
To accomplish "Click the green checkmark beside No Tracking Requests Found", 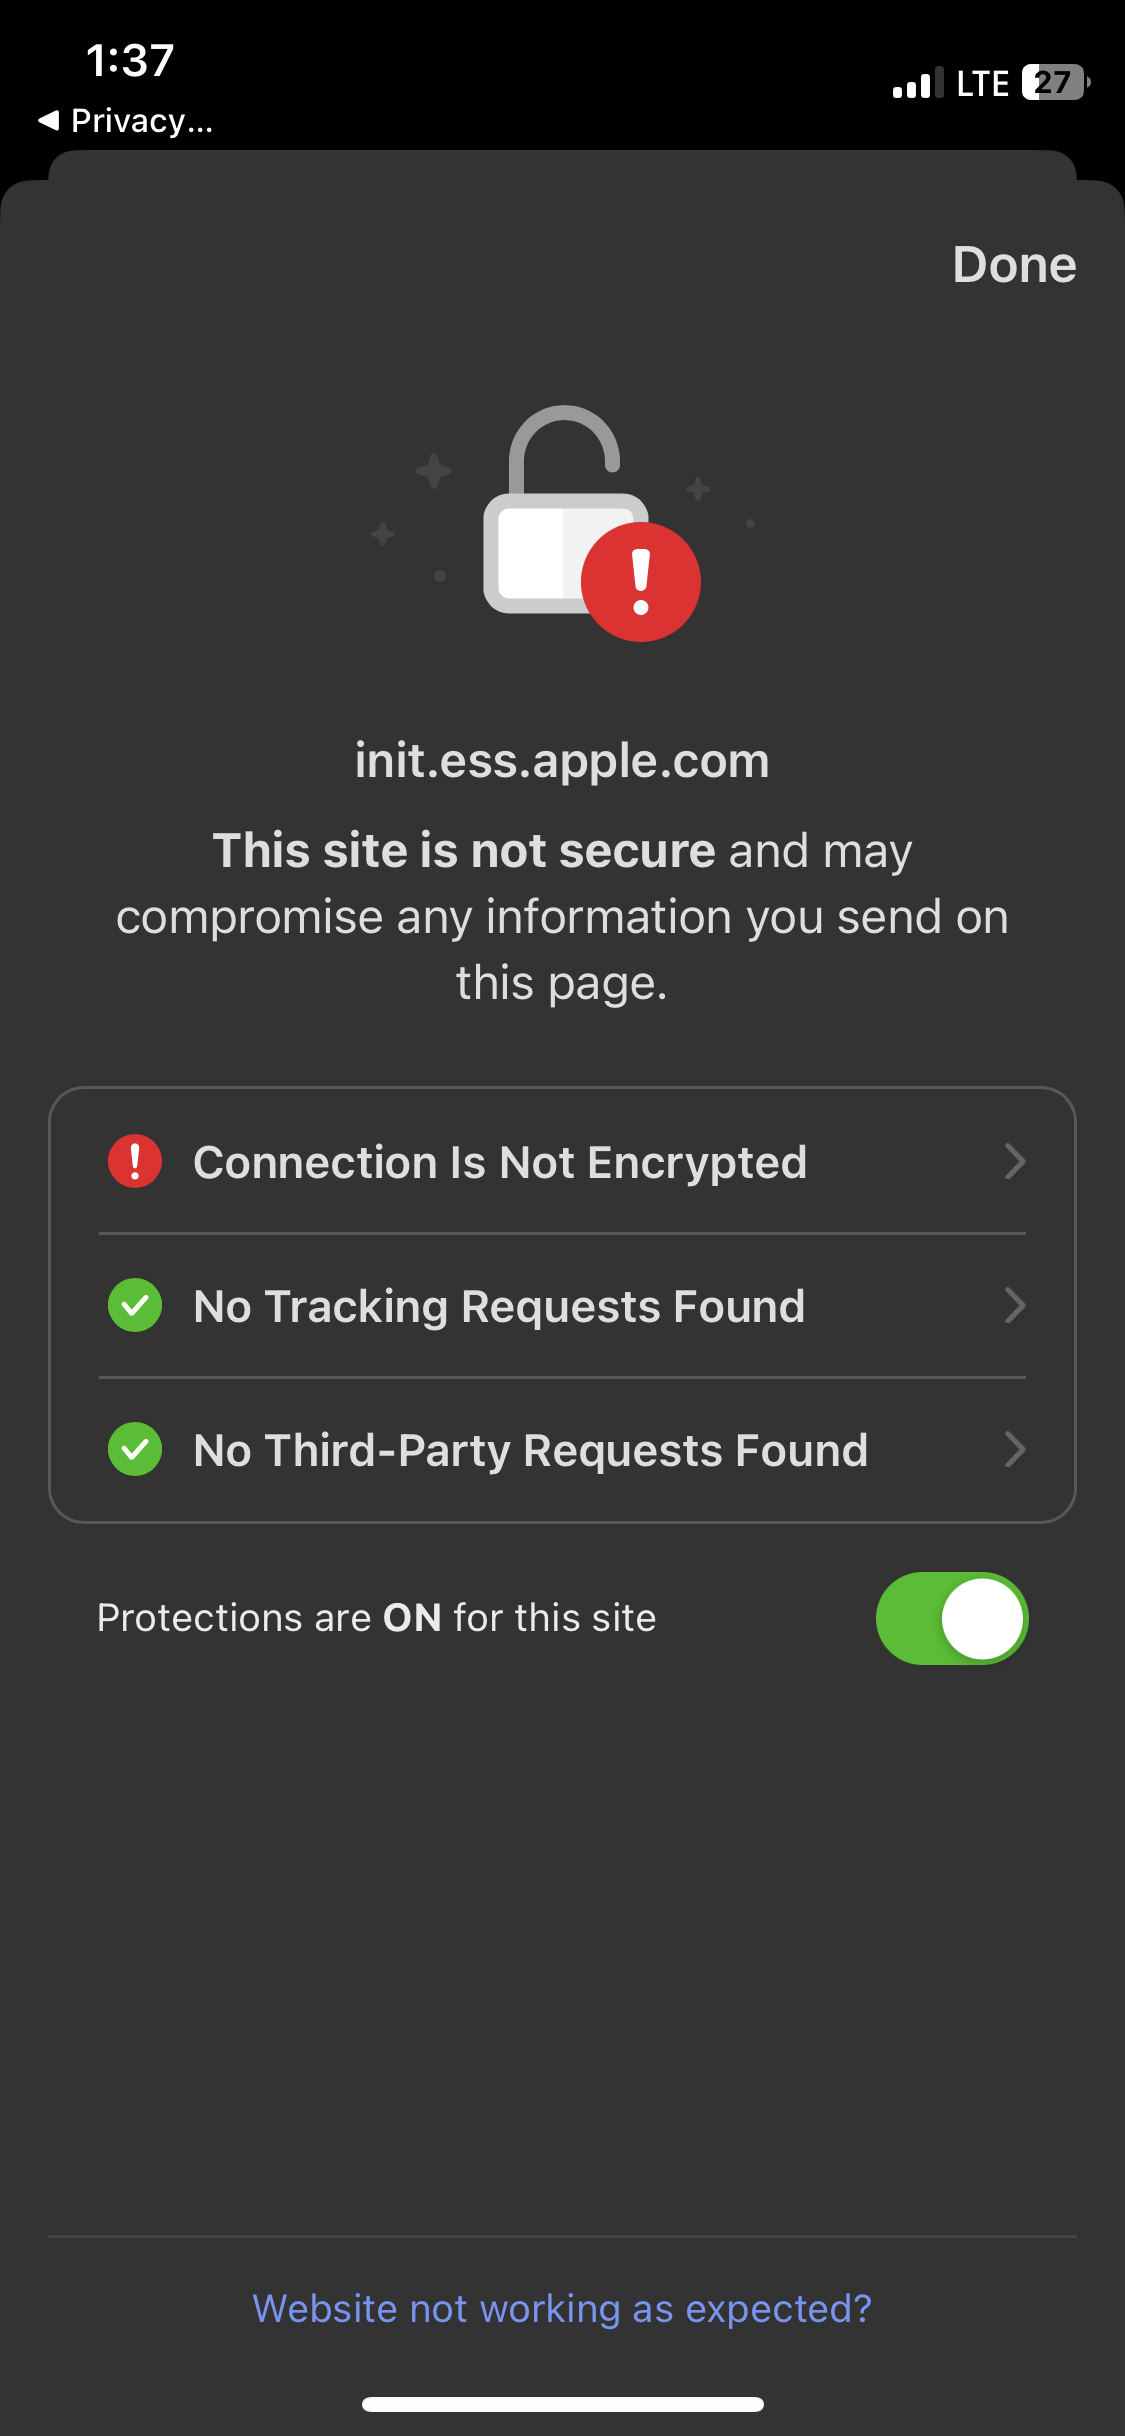I will [134, 1305].
